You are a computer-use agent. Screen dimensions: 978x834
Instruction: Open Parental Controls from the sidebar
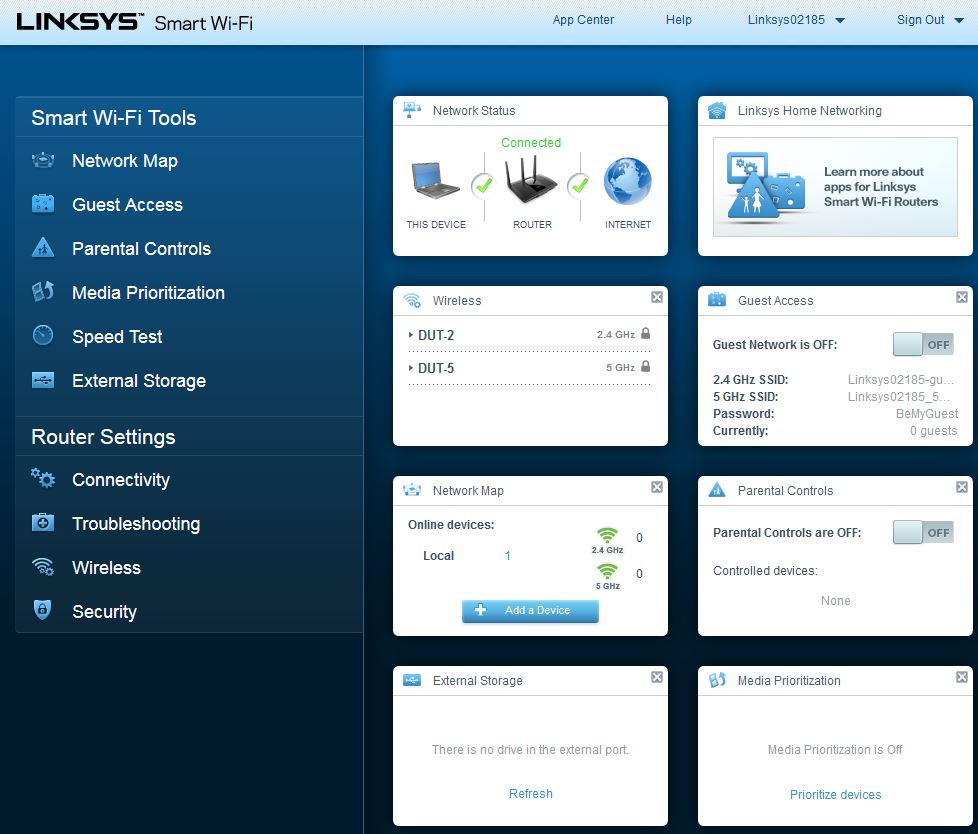coord(142,248)
